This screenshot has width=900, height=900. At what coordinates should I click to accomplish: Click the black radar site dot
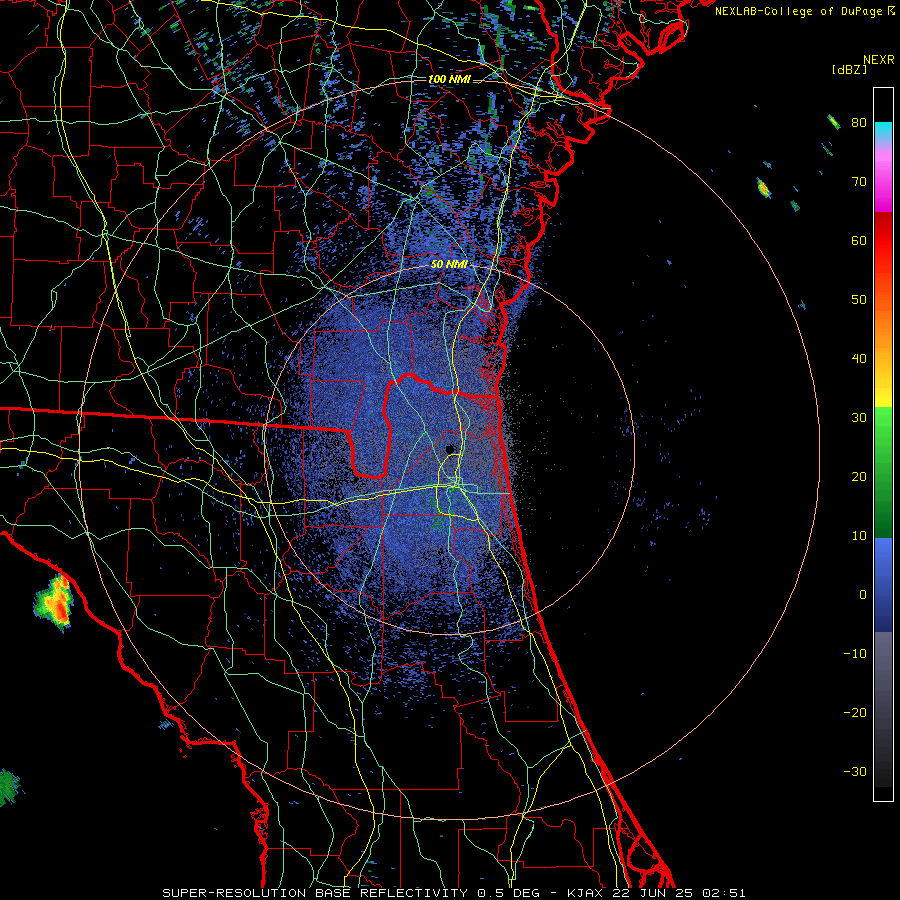(450, 449)
